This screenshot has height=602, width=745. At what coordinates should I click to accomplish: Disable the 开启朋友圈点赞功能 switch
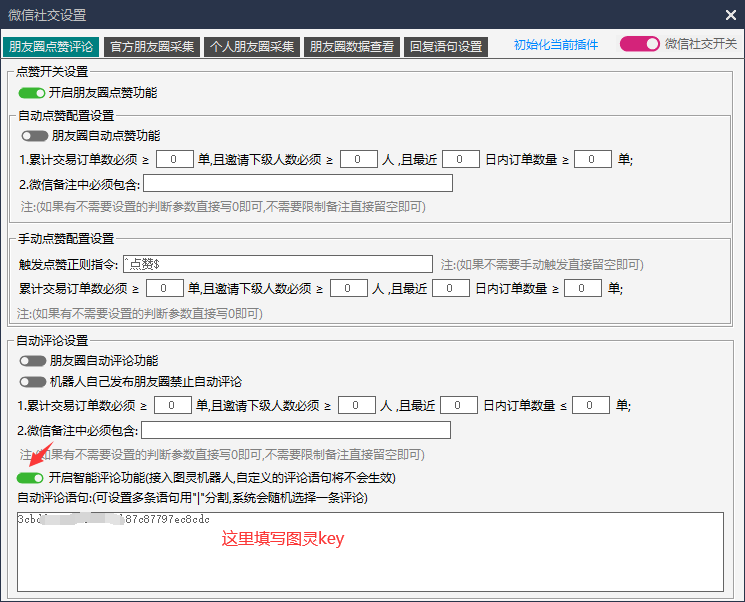pyautogui.click(x=32, y=93)
